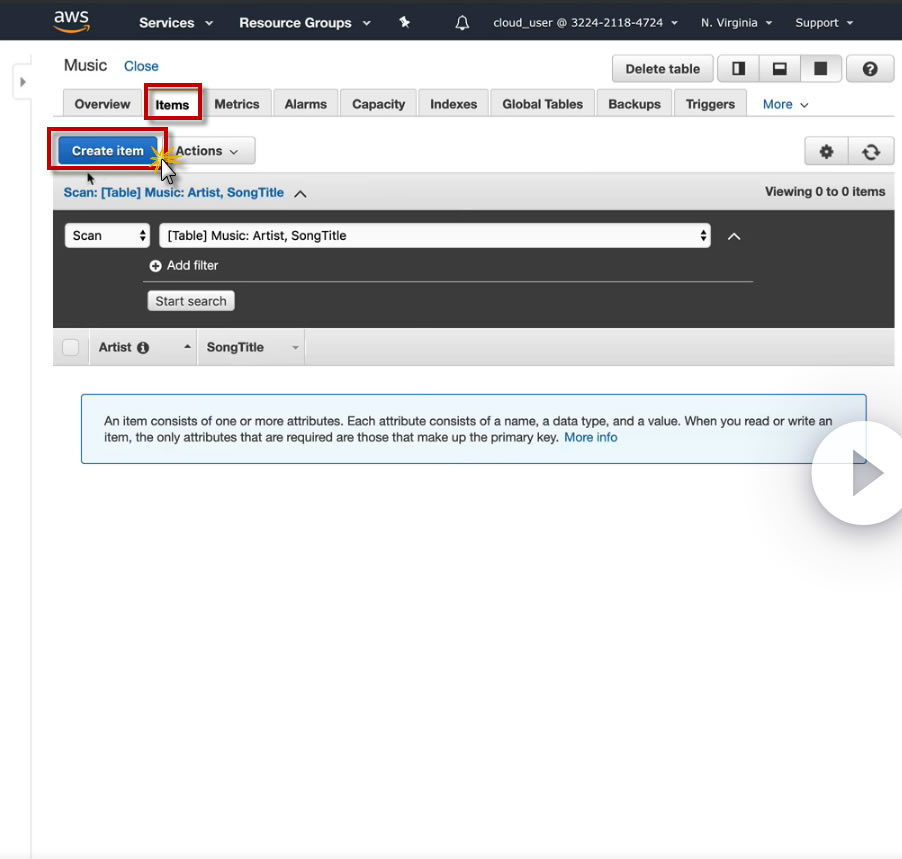Refresh the items list

pyautogui.click(x=871, y=151)
